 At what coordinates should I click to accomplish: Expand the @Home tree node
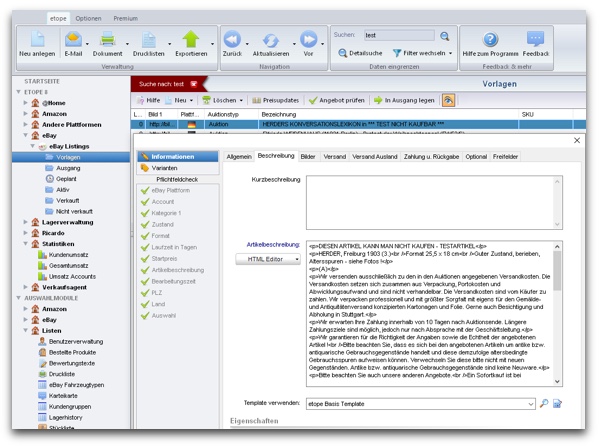[x=25, y=103]
